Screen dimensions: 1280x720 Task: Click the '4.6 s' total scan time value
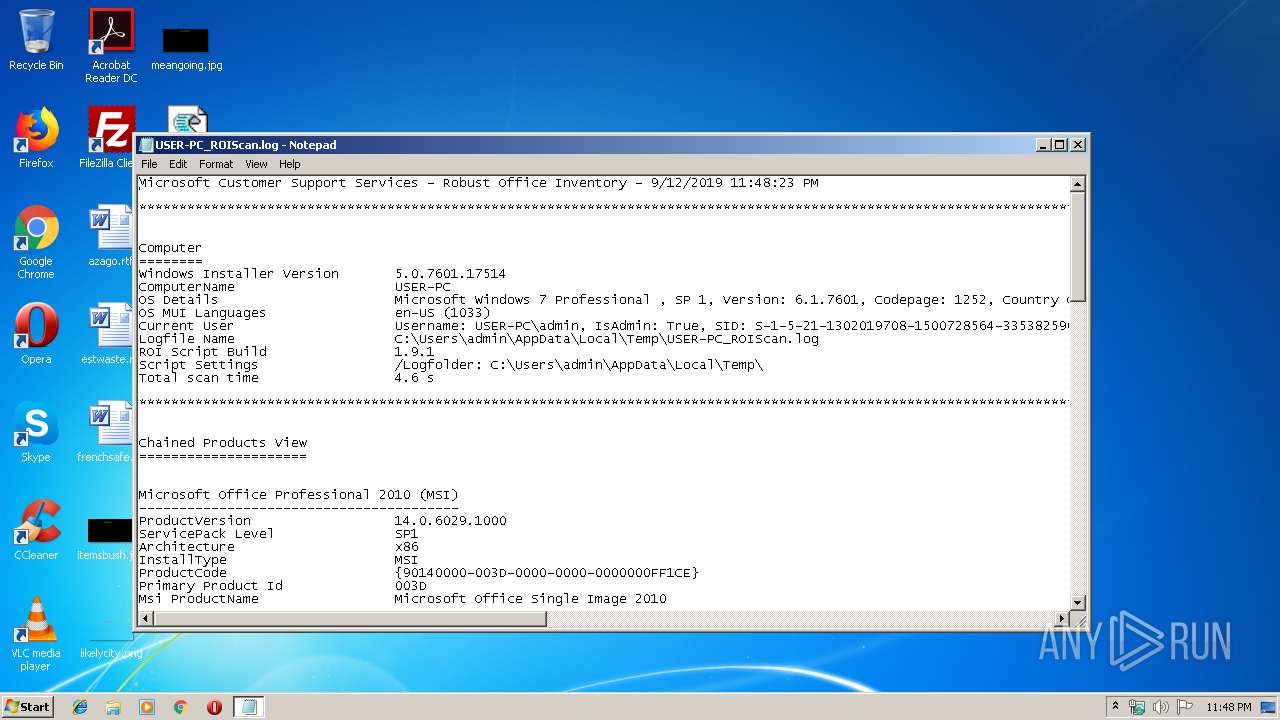click(x=414, y=378)
